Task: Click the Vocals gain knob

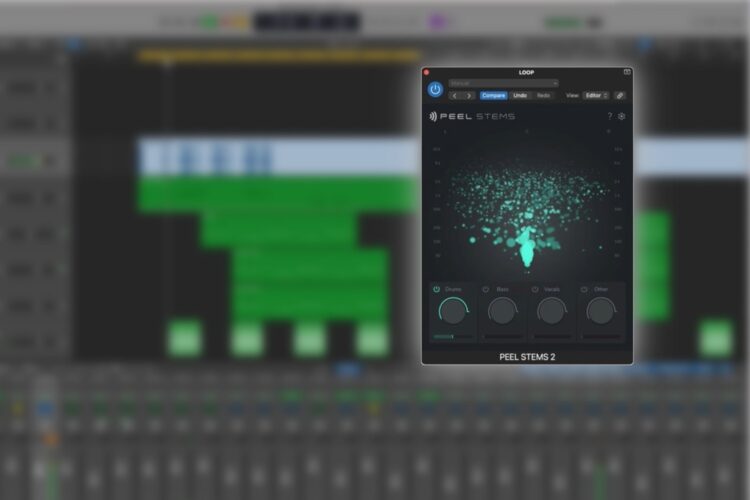Action: pyautogui.click(x=551, y=311)
